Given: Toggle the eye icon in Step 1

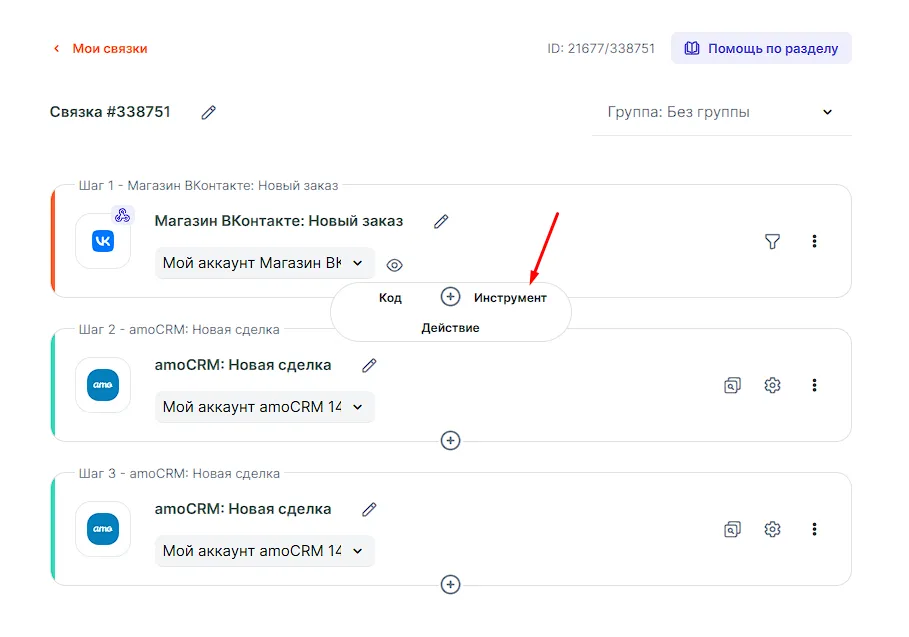Looking at the screenshot, I should (395, 265).
